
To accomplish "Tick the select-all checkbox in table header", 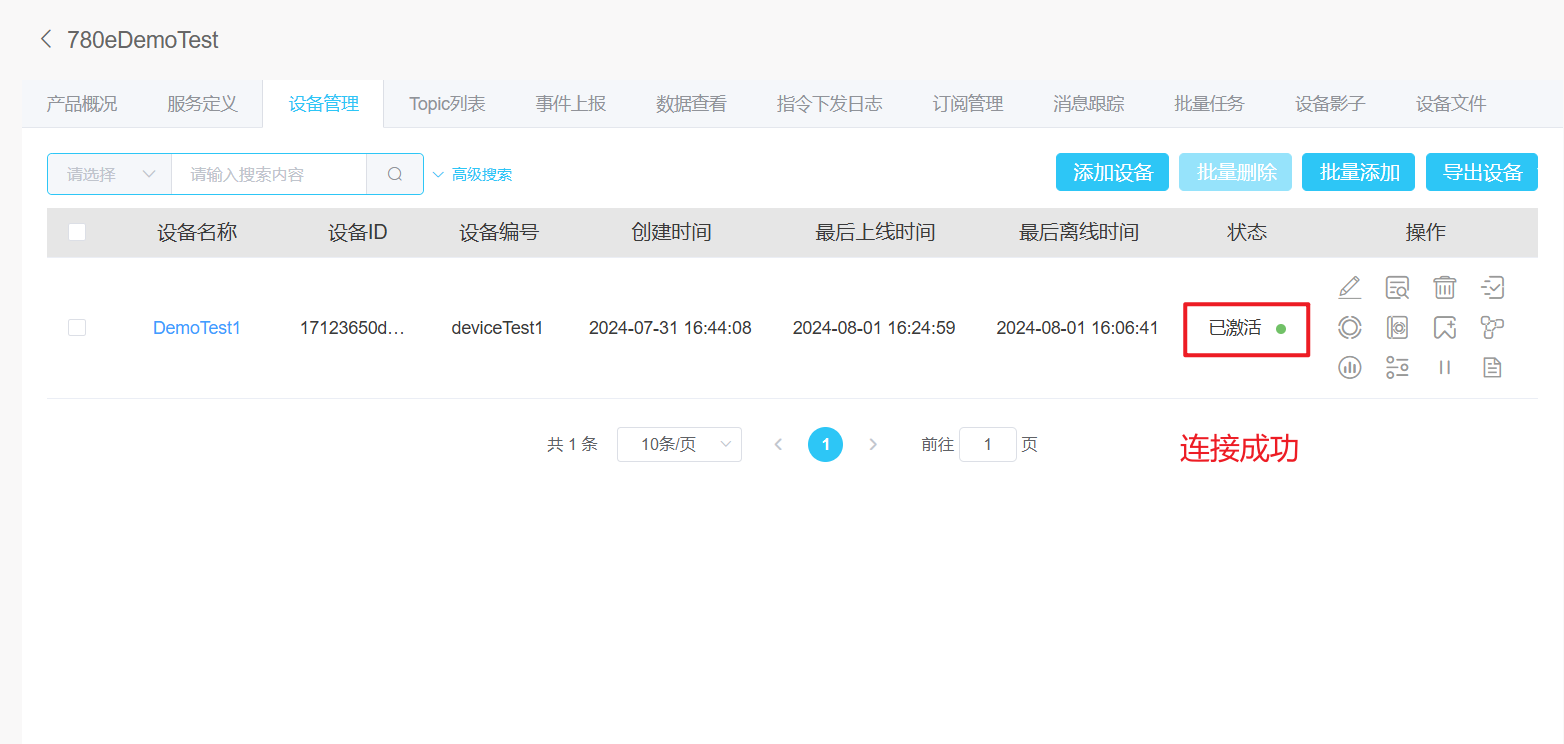I will coord(77,232).
